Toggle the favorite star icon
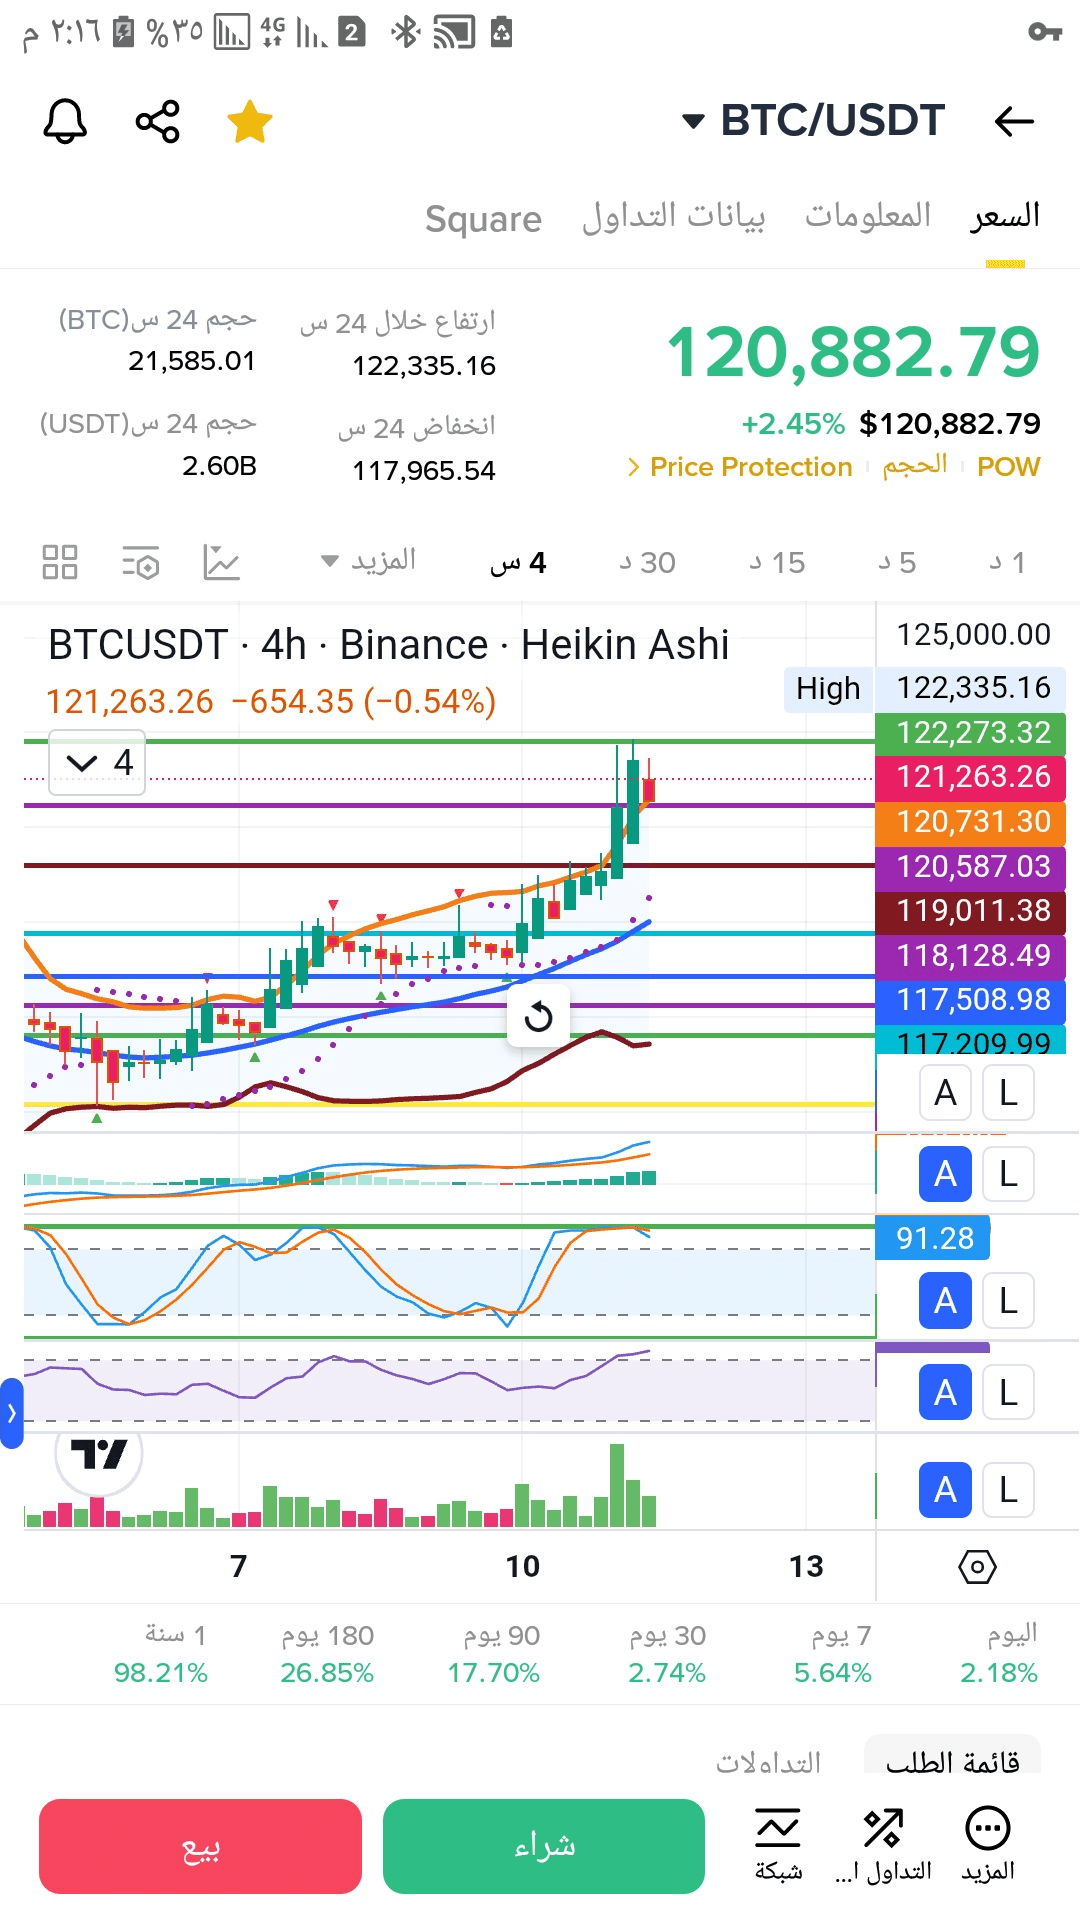The width and height of the screenshot is (1080, 1920). tap(249, 122)
